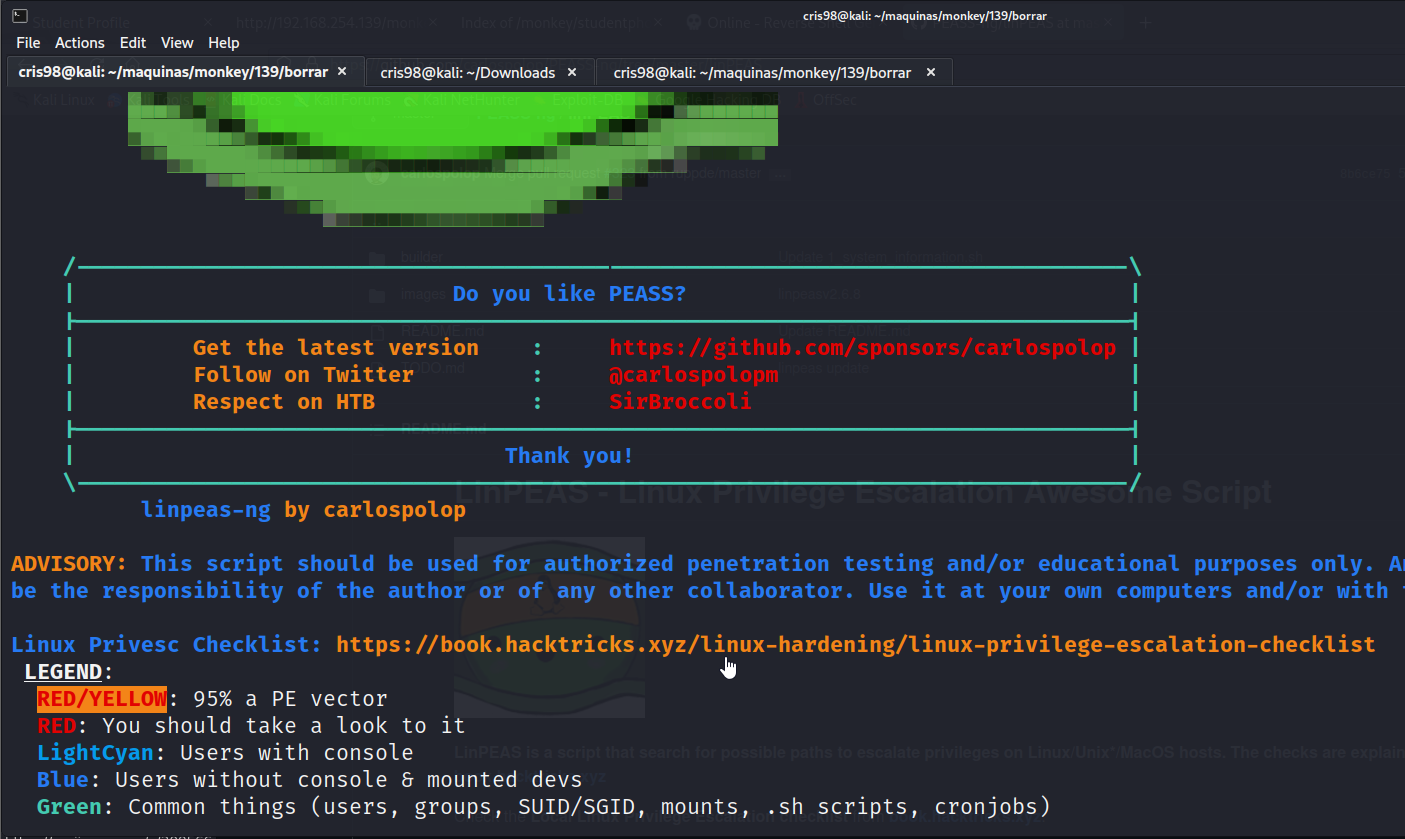The width and height of the screenshot is (1405, 839).
Task: Click the "ADVISORY:" label
Action: (x=70, y=564)
